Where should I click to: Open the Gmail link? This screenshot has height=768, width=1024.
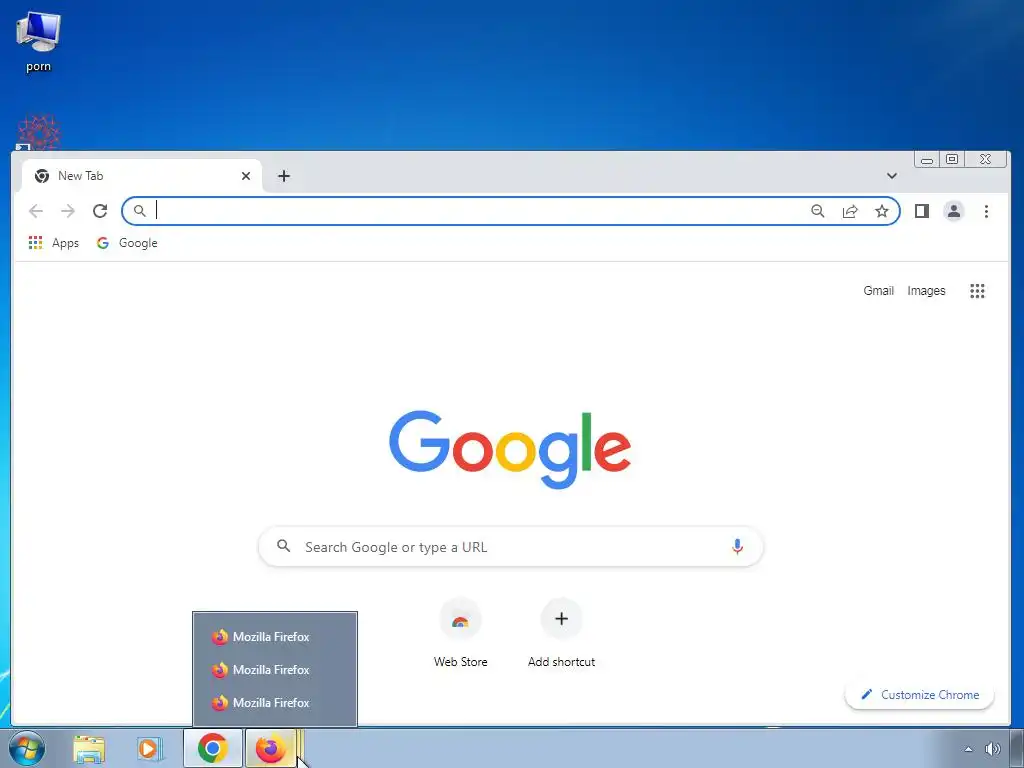878,291
